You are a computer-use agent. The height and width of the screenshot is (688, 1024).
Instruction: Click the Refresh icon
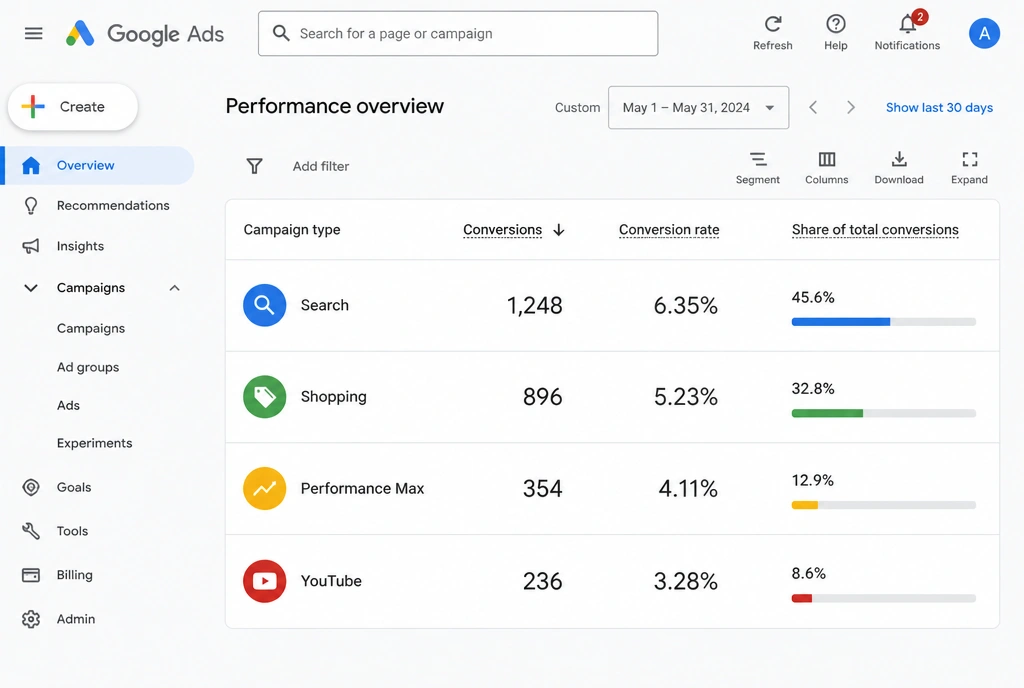[x=773, y=24]
